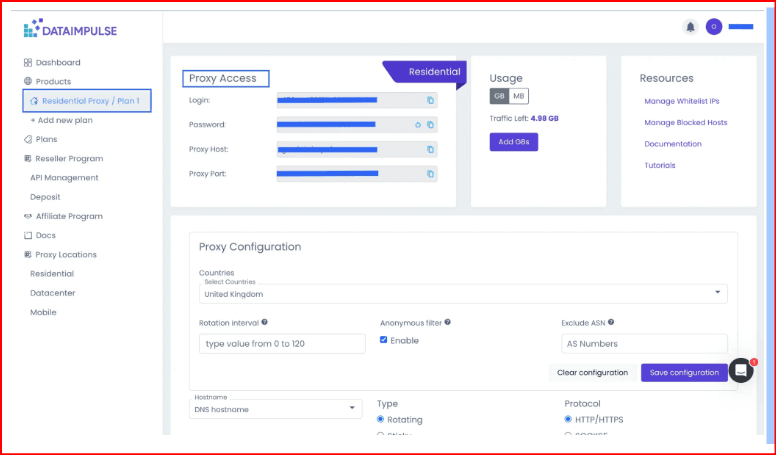776x455 pixels.
Task: Open the user avatar profile icon
Action: (714, 27)
